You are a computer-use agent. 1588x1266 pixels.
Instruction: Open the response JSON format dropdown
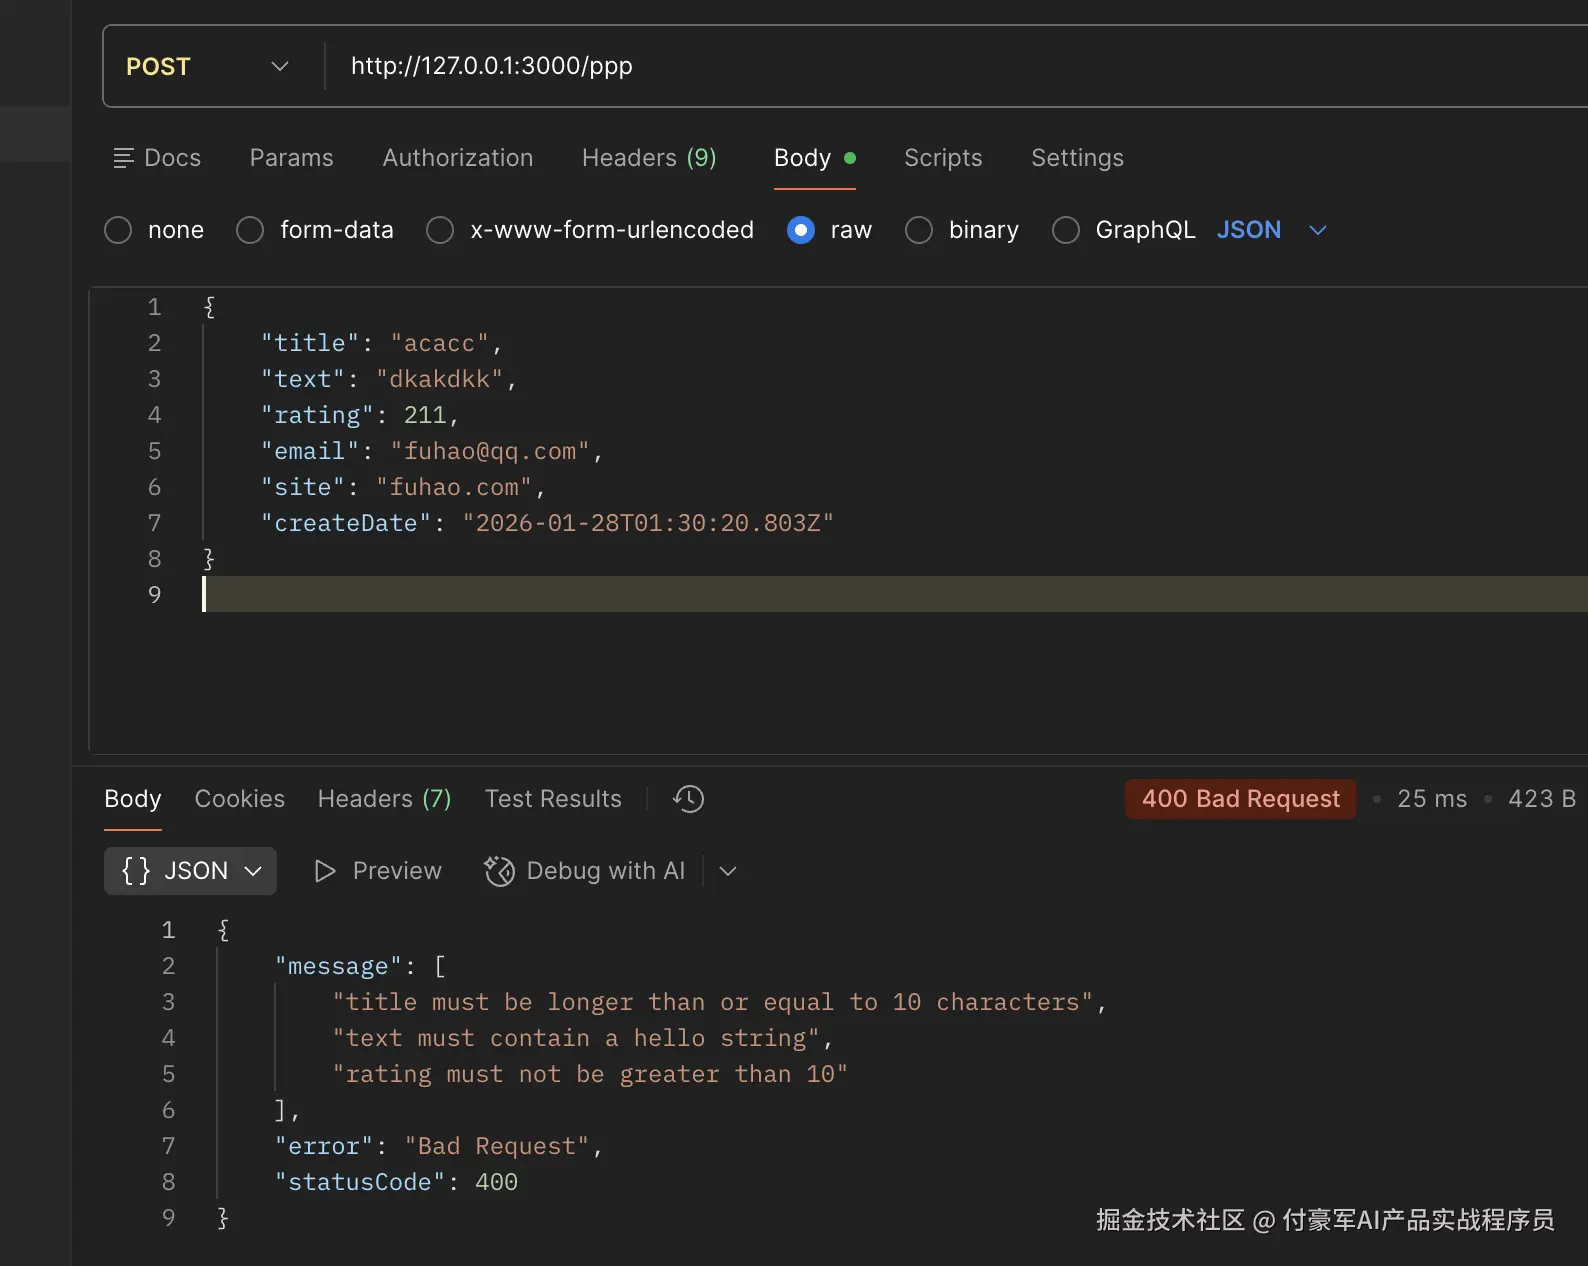(x=190, y=871)
